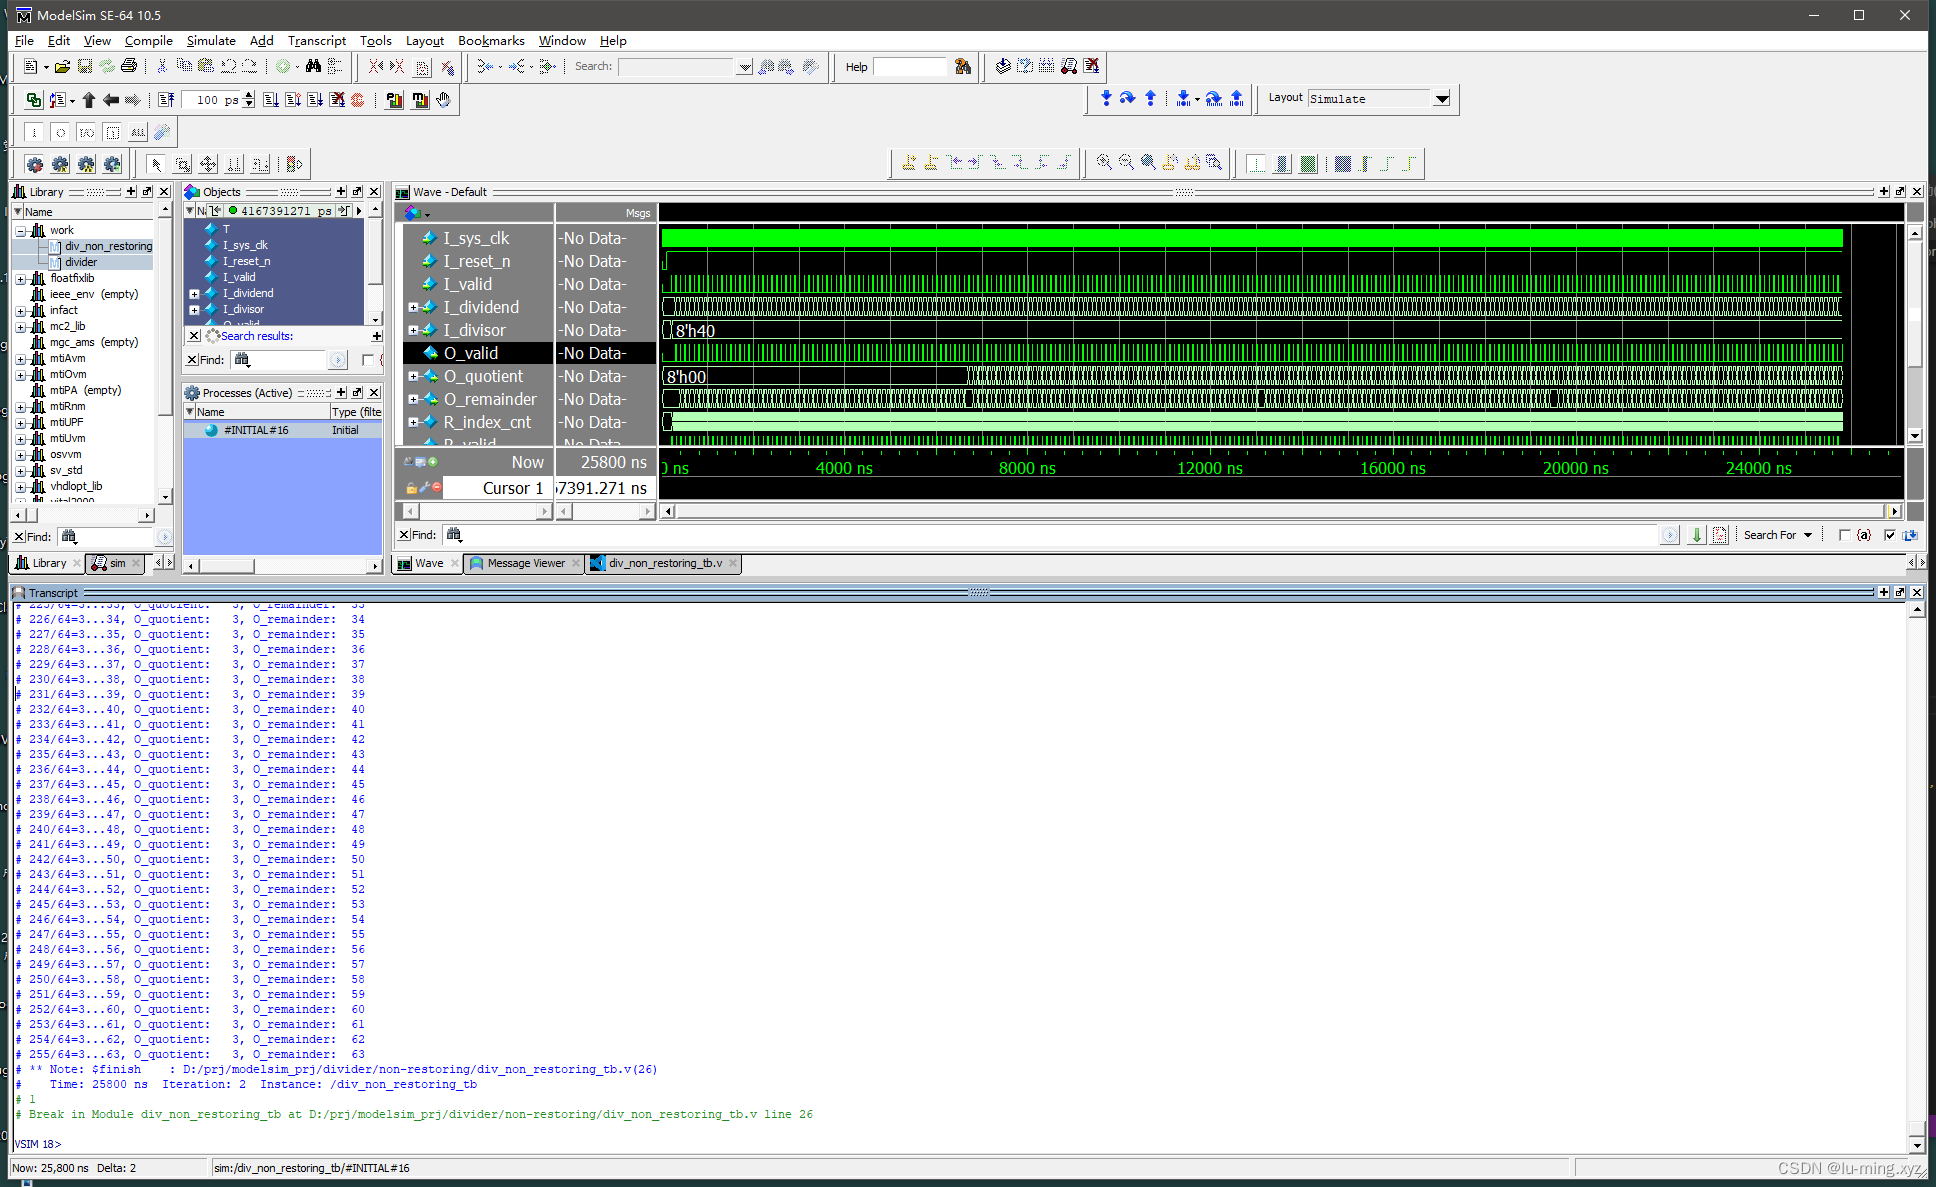Open the Layout Simulate dropdown
Viewport: 1936px width, 1187px height.
point(1441,99)
